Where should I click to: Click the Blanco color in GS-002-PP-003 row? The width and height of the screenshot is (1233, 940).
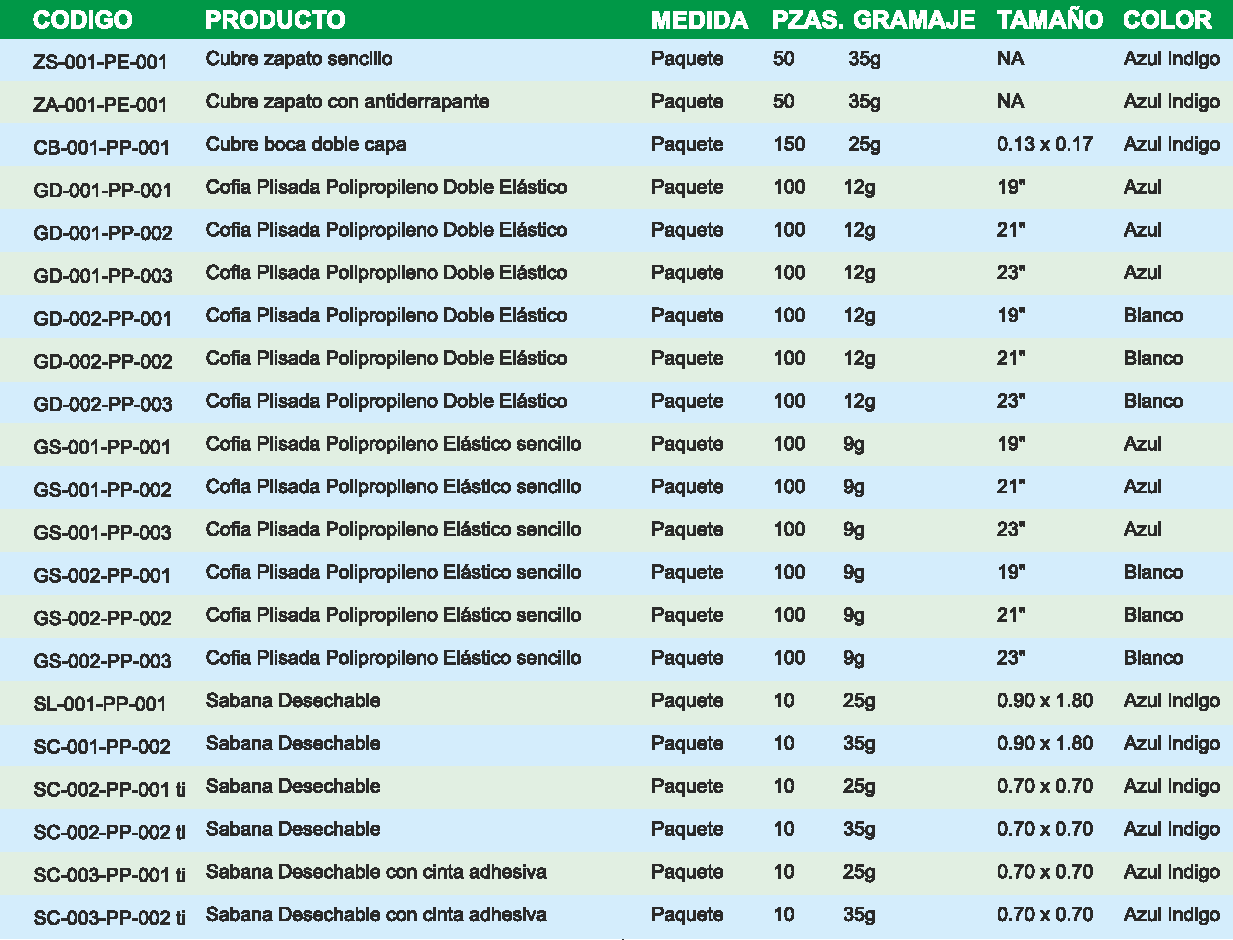pos(1153,658)
